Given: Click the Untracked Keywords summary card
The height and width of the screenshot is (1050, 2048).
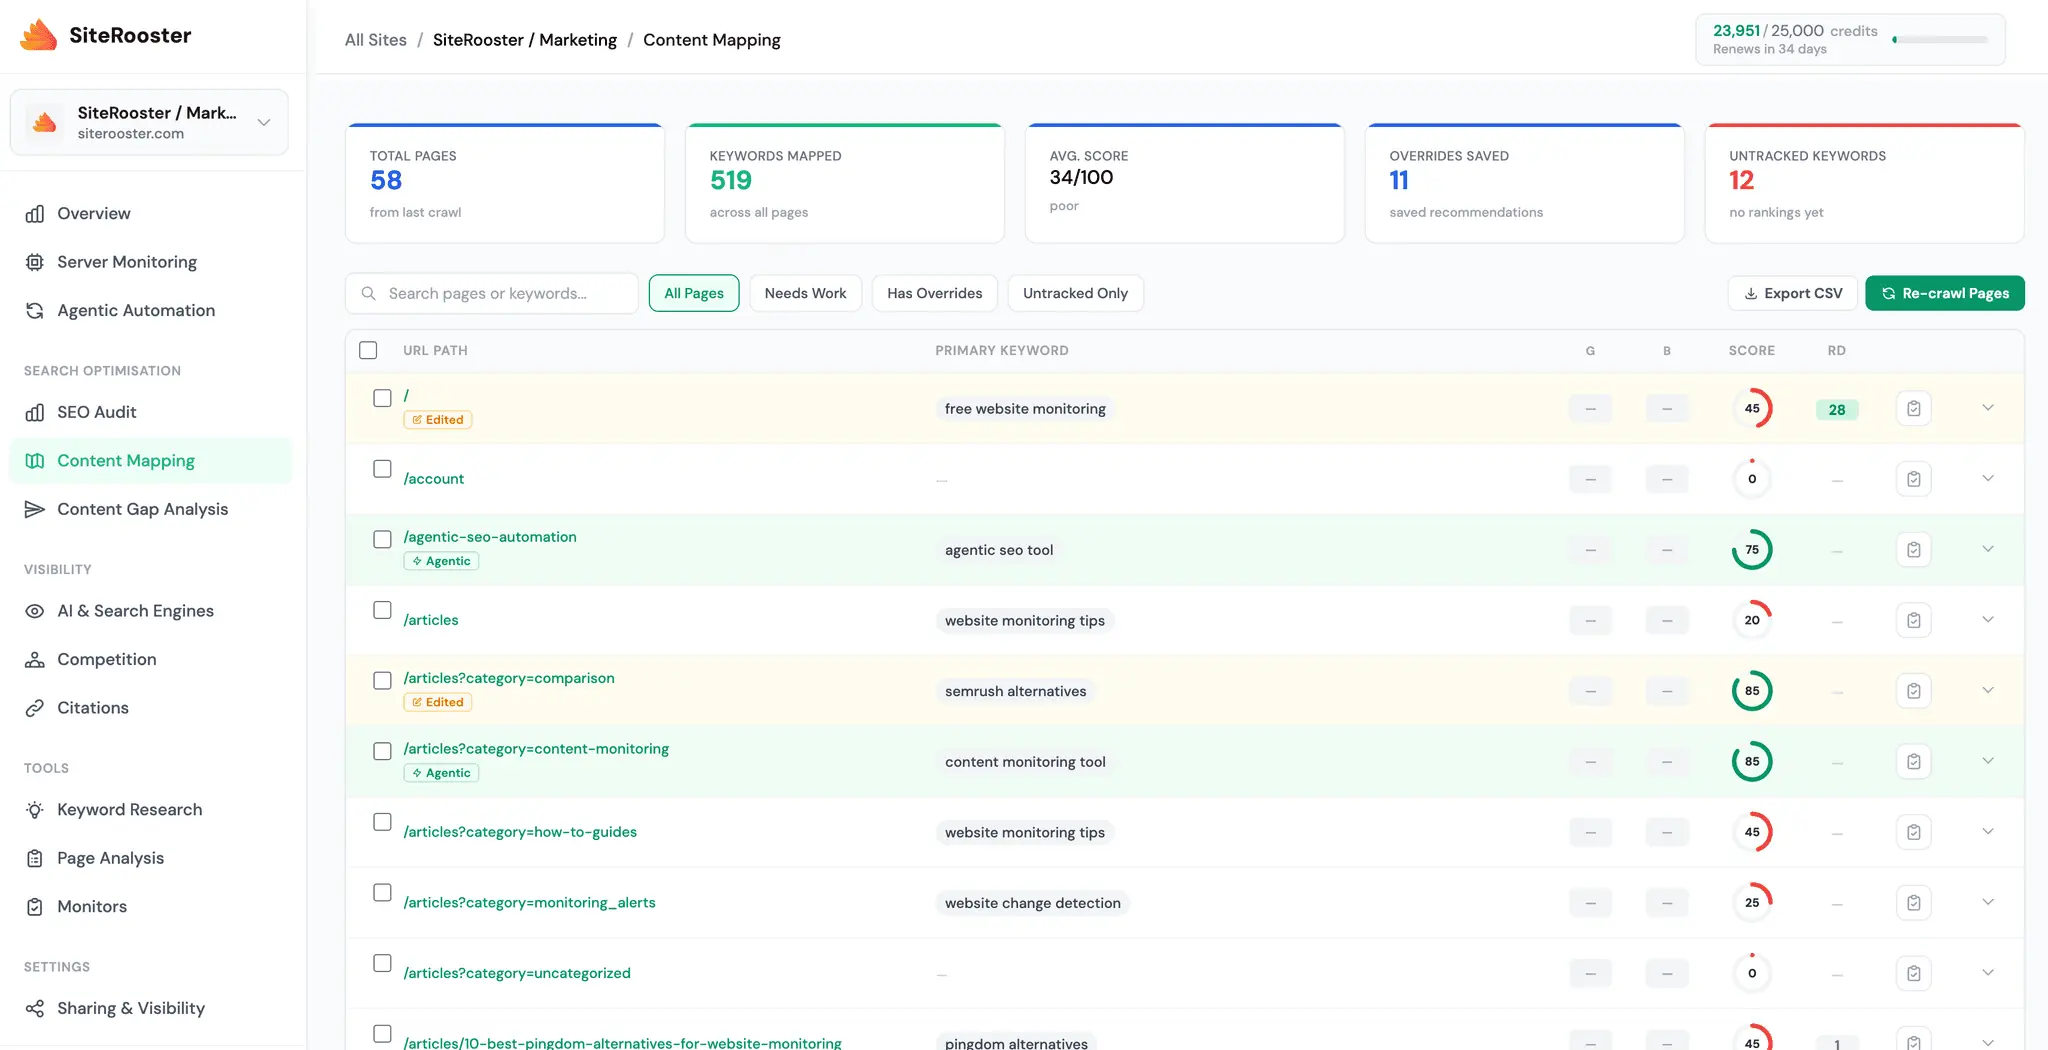Looking at the screenshot, I should click(1864, 183).
